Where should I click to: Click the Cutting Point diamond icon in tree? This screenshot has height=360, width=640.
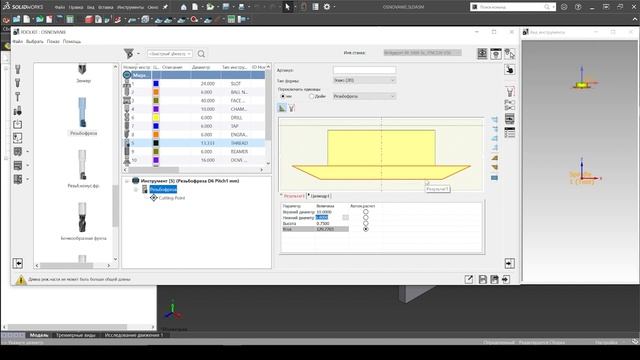(153, 198)
